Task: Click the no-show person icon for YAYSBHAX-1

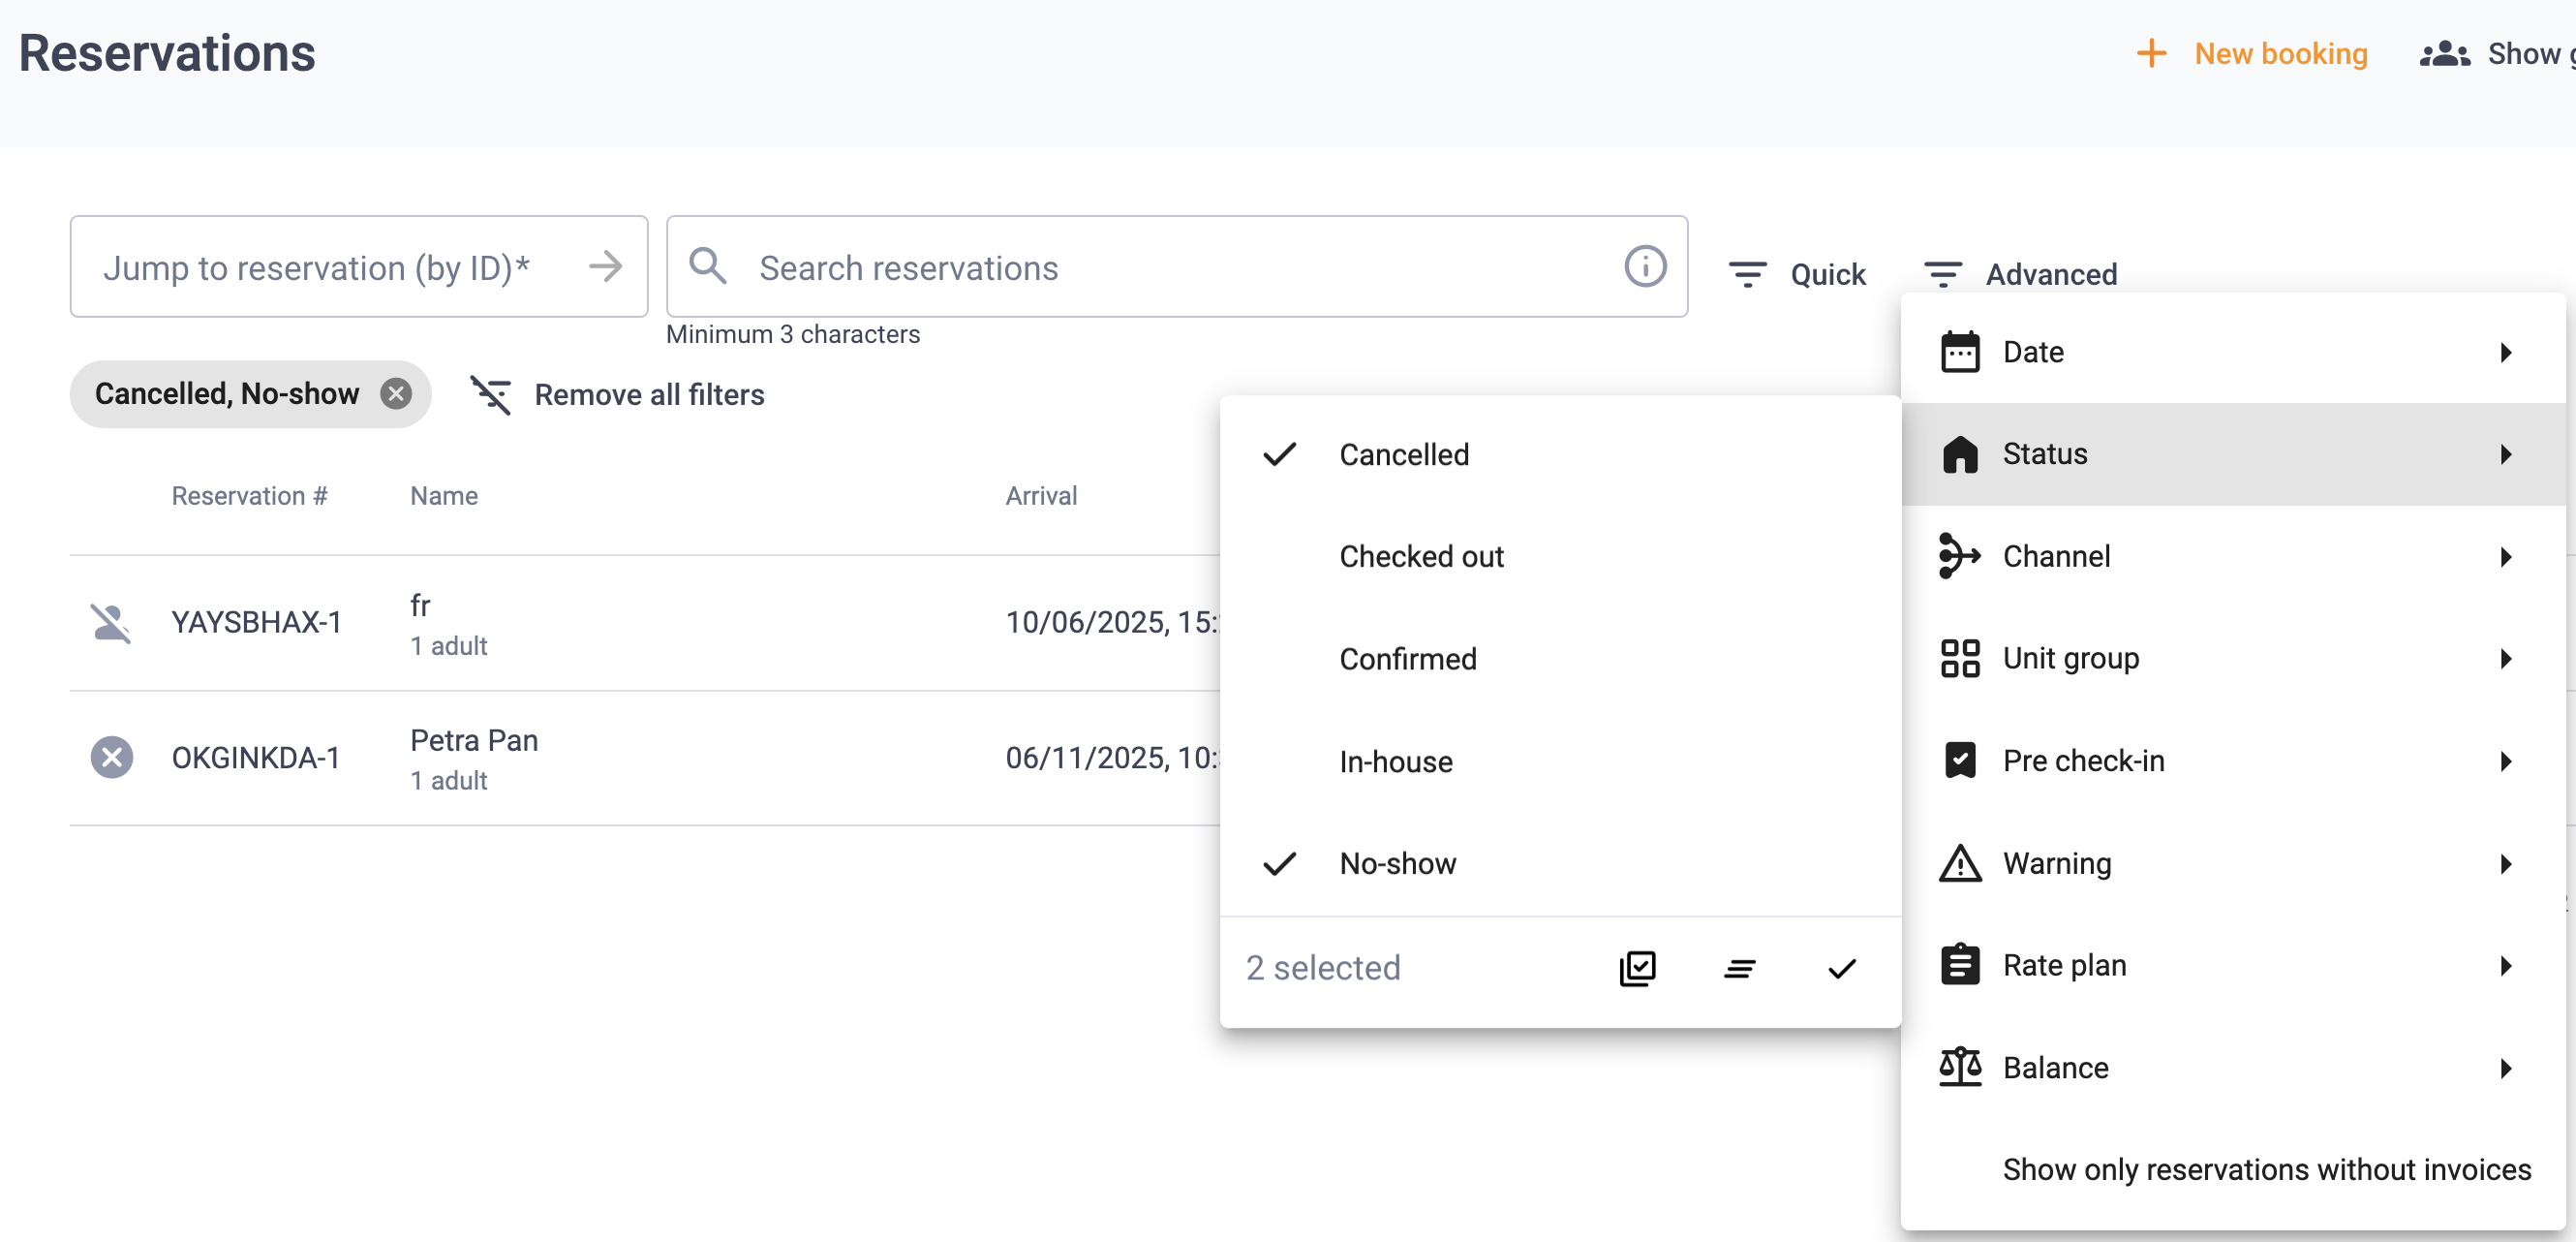Action: pos(111,622)
